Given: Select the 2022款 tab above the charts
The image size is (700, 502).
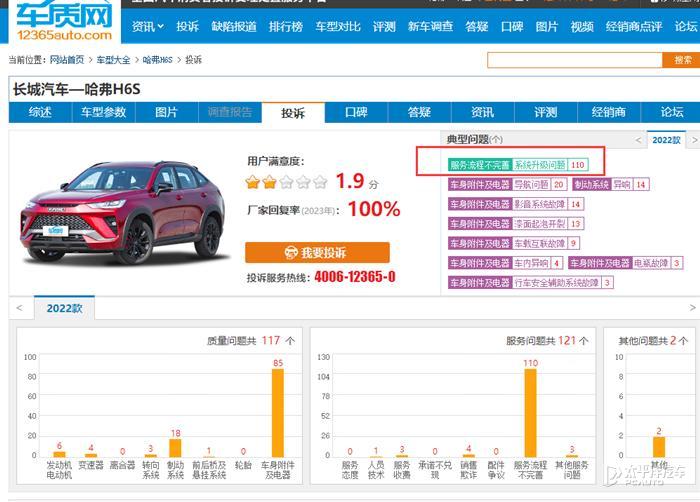Looking at the screenshot, I should (x=64, y=308).
